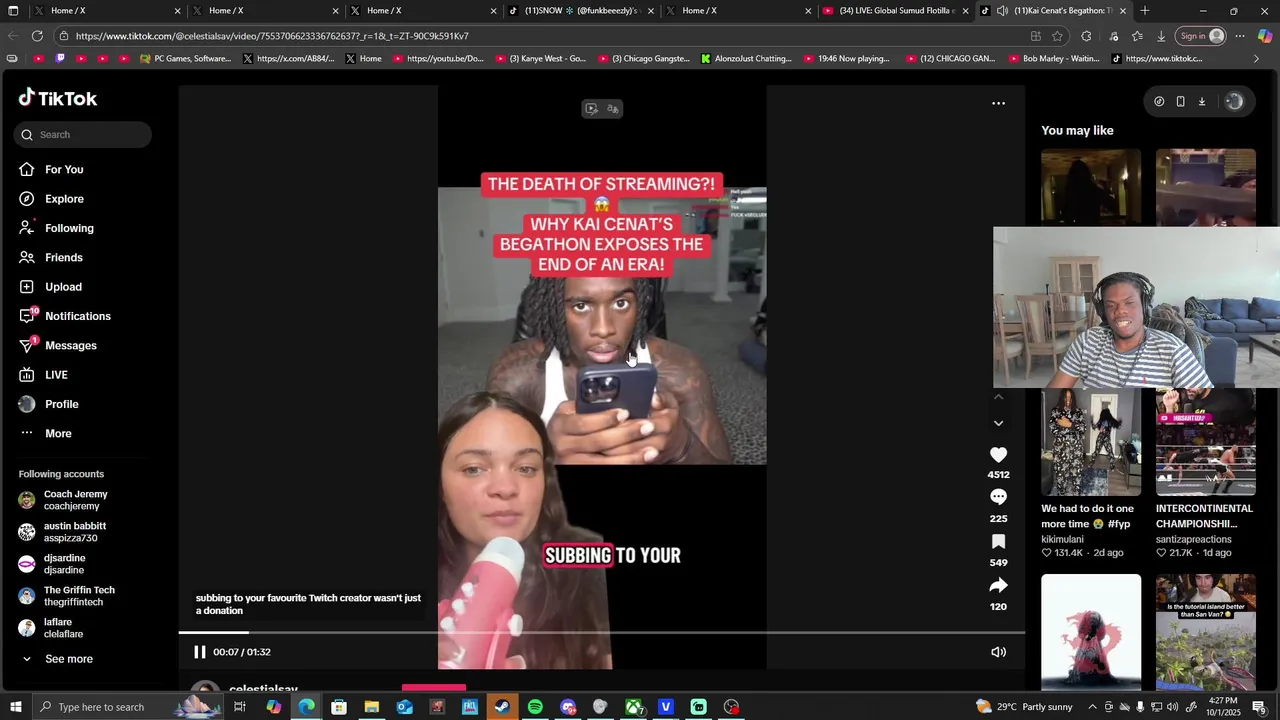Screen dimensions: 1280x720
Task: Show hidden system tray icons
Action: pos(1093,707)
